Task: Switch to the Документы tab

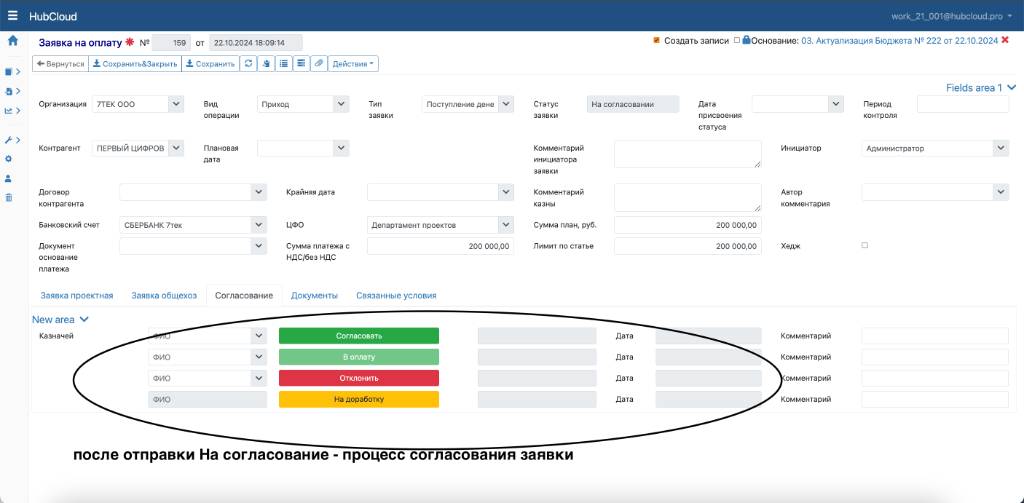Action: click(314, 295)
